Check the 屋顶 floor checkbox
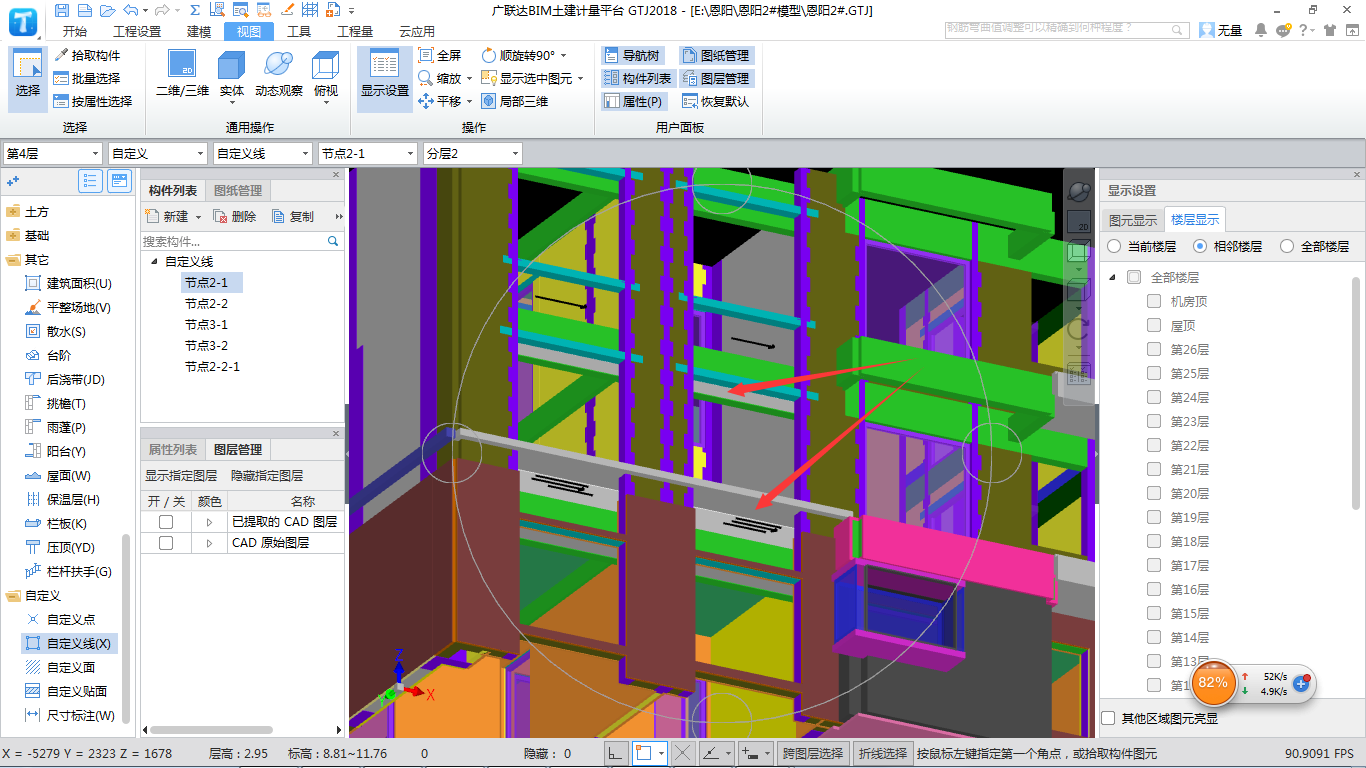1366x768 pixels. [1154, 325]
